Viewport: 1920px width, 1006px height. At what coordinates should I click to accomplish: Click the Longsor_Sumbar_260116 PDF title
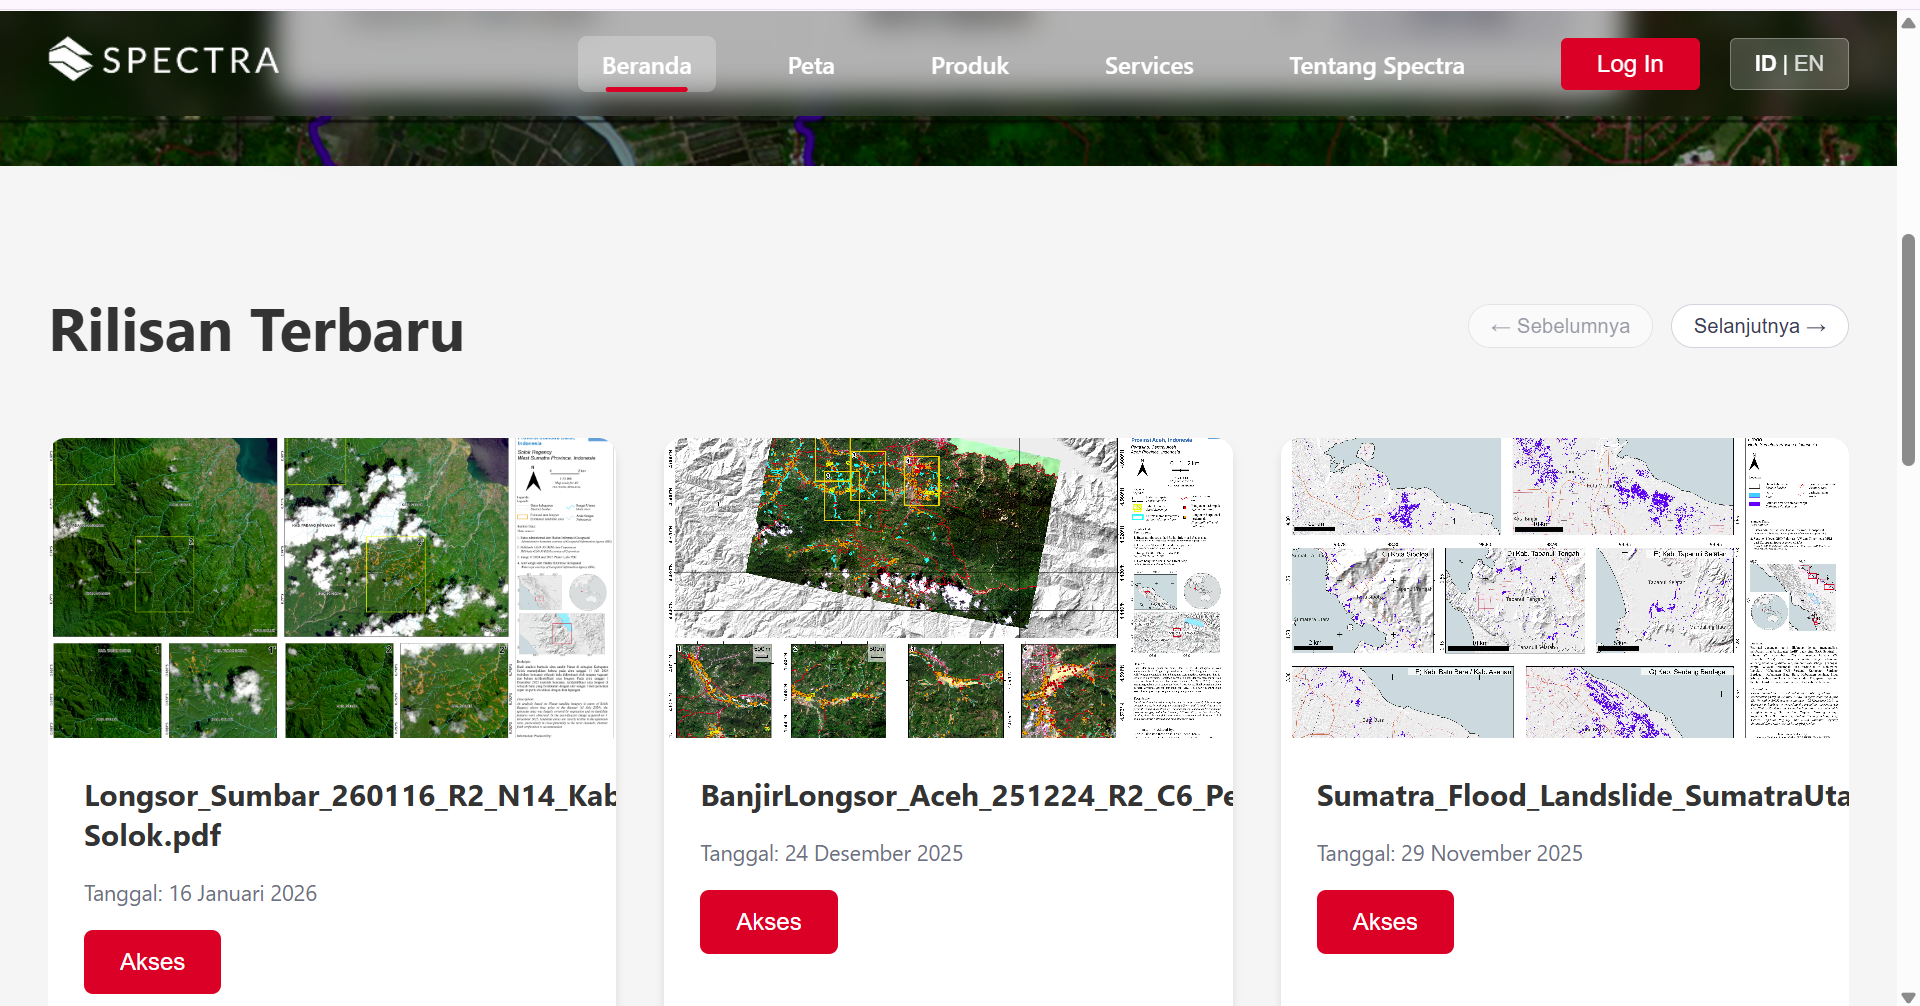pos(350,815)
